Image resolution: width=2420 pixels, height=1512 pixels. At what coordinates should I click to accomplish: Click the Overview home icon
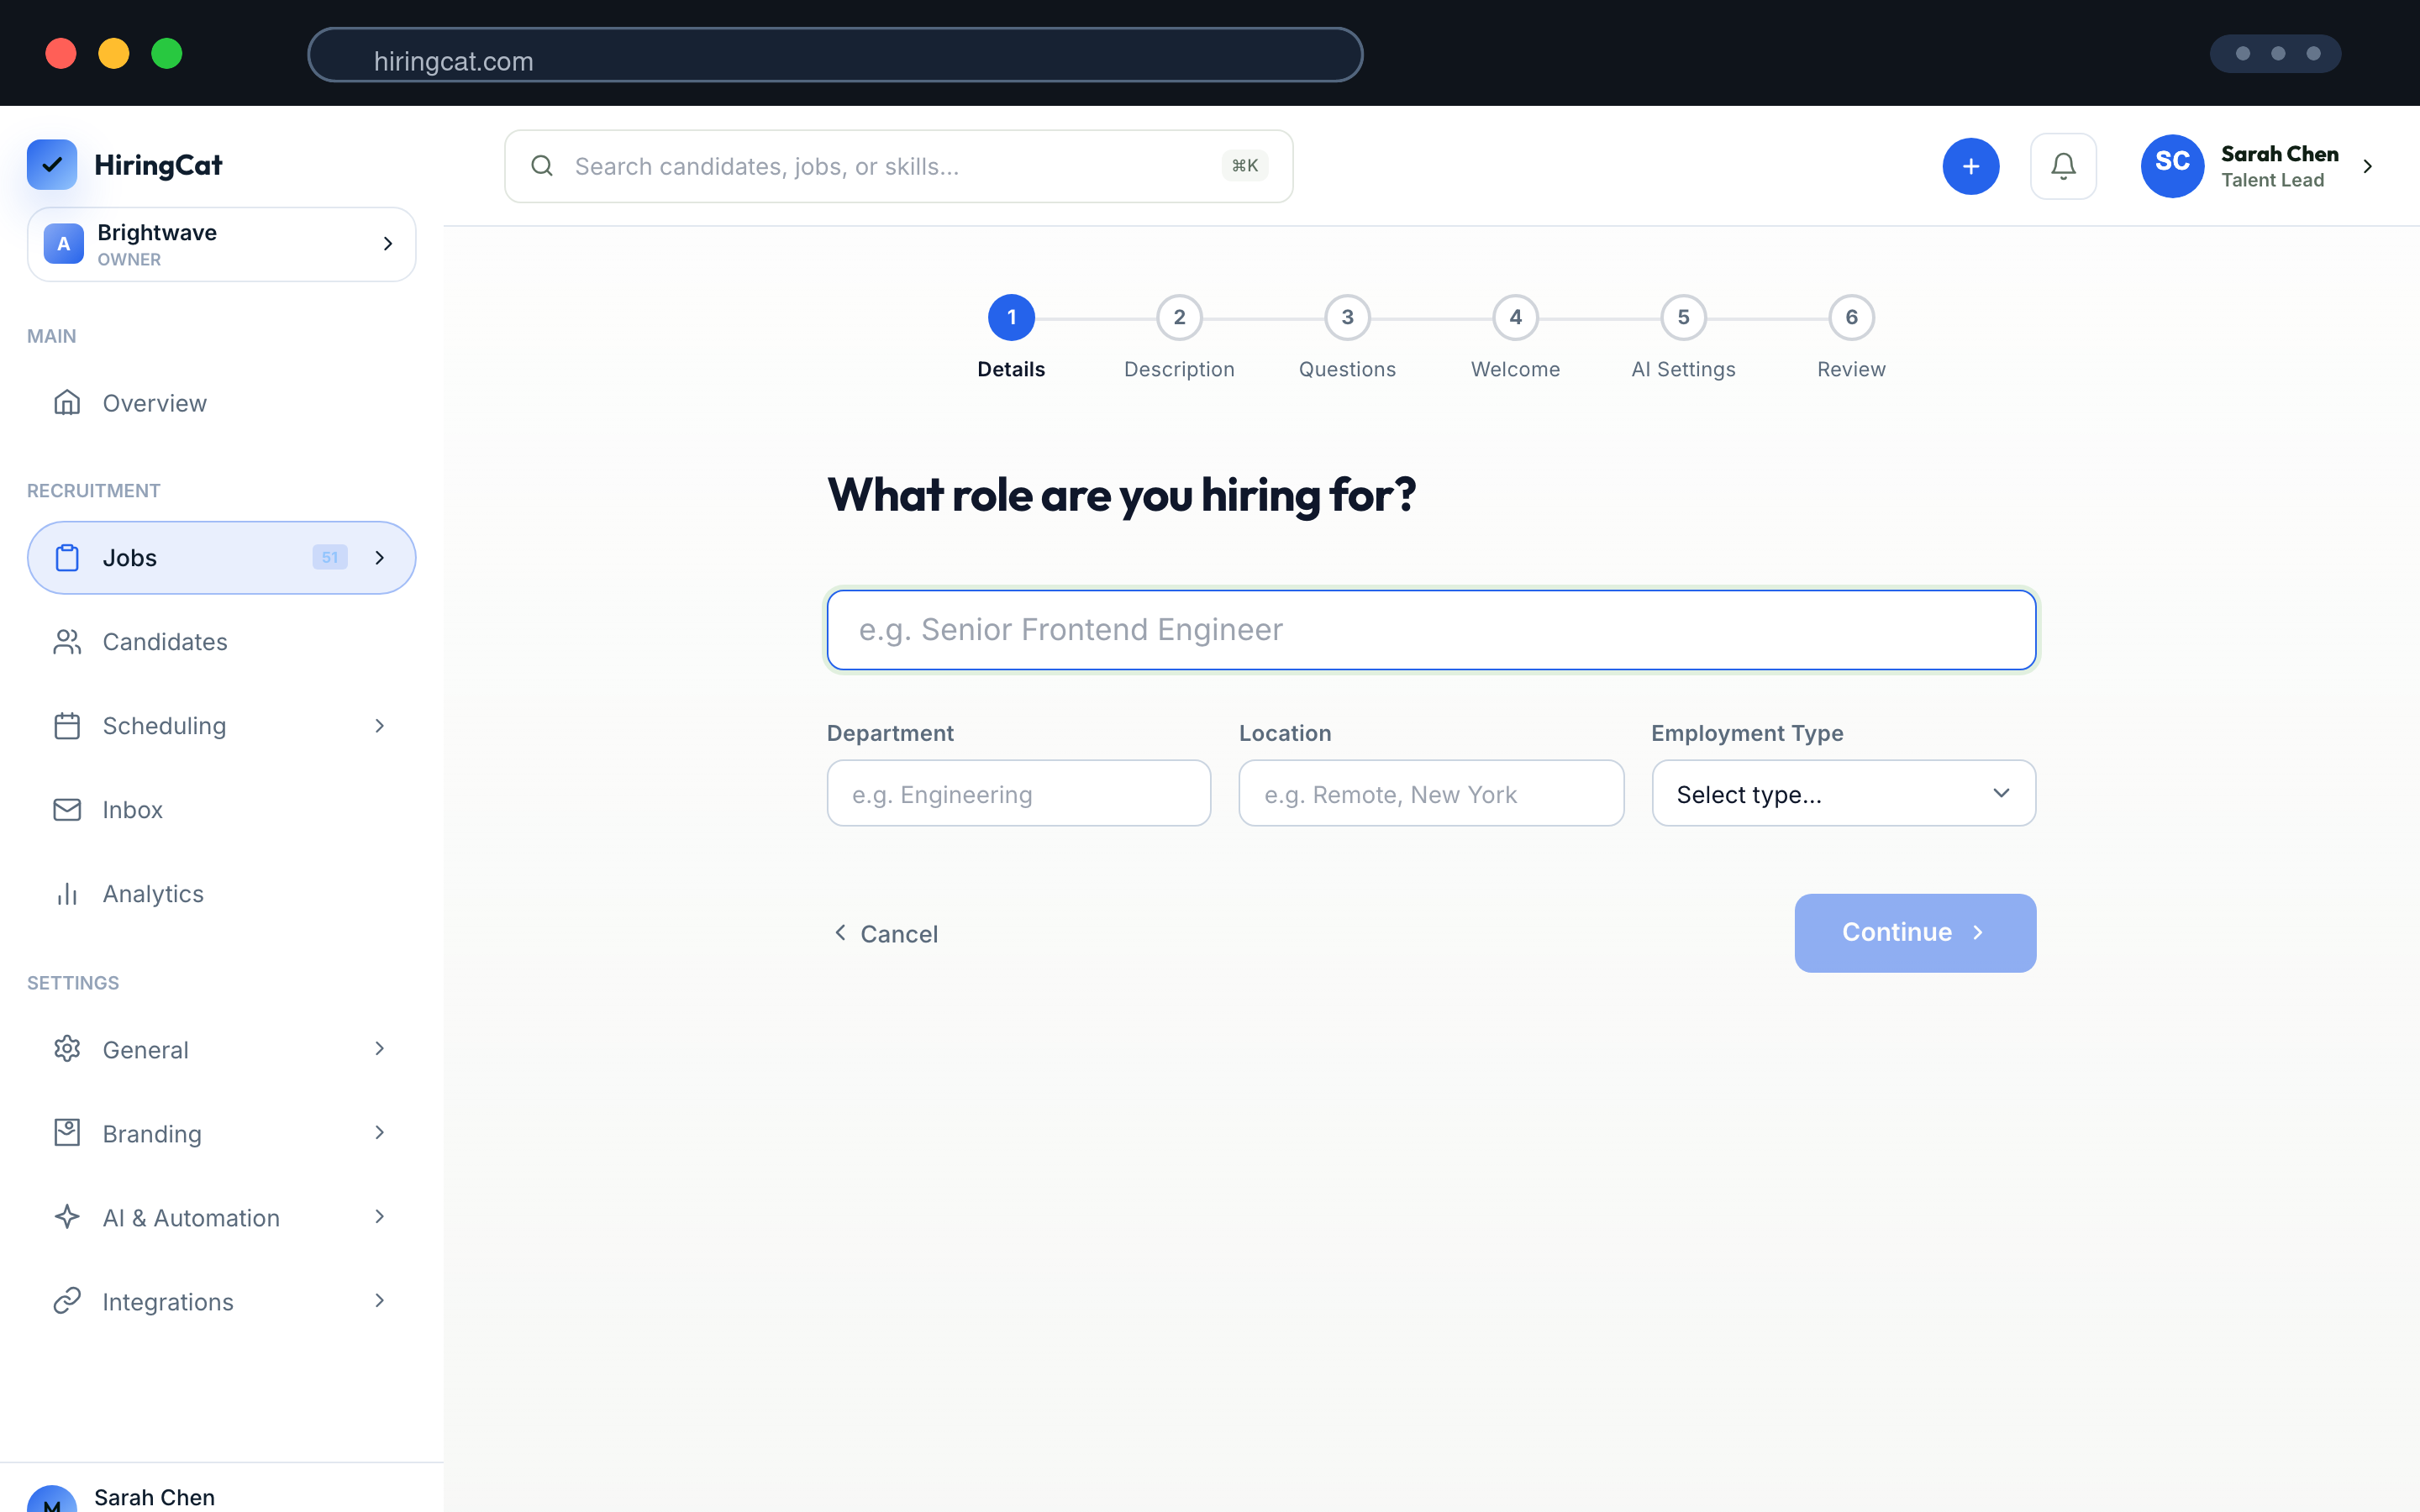pyautogui.click(x=67, y=403)
